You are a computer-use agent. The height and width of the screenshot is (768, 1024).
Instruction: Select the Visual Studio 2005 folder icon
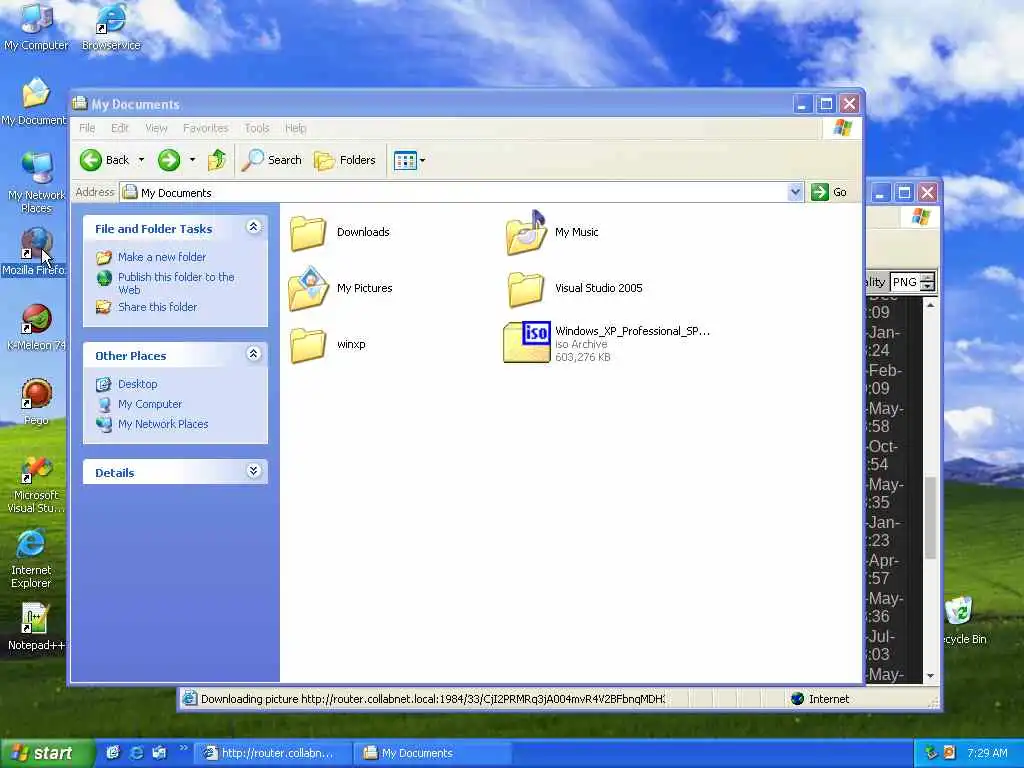coord(526,289)
